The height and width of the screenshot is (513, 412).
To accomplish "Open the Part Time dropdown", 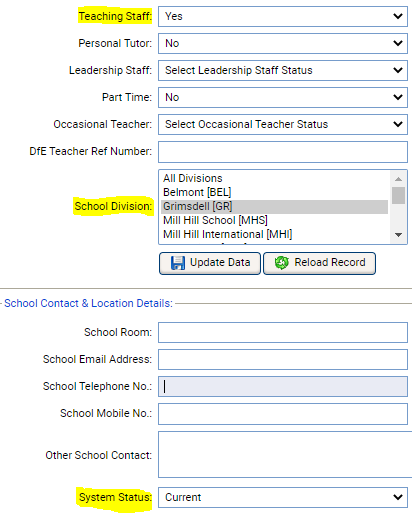I will (283, 97).
